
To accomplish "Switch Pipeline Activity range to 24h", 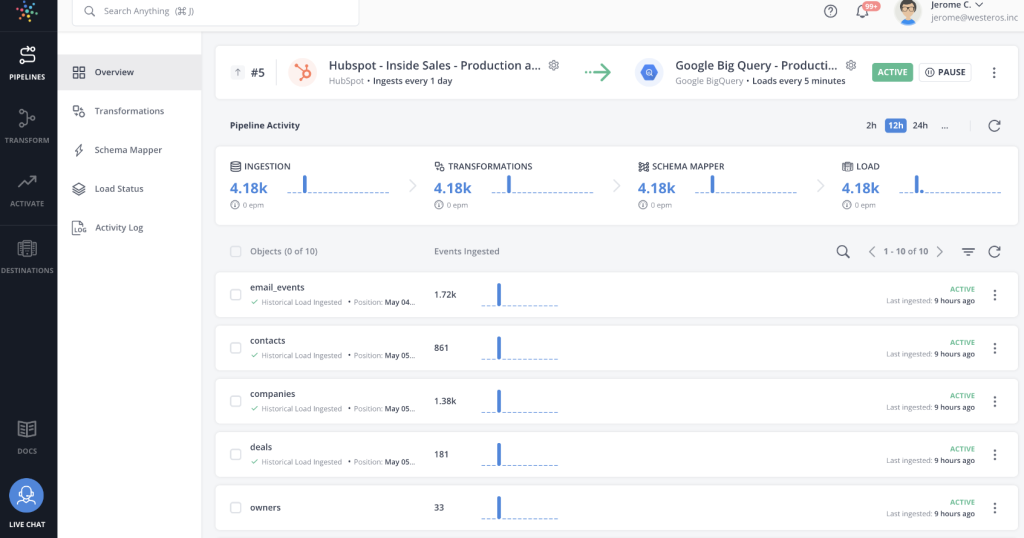I will point(920,125).
